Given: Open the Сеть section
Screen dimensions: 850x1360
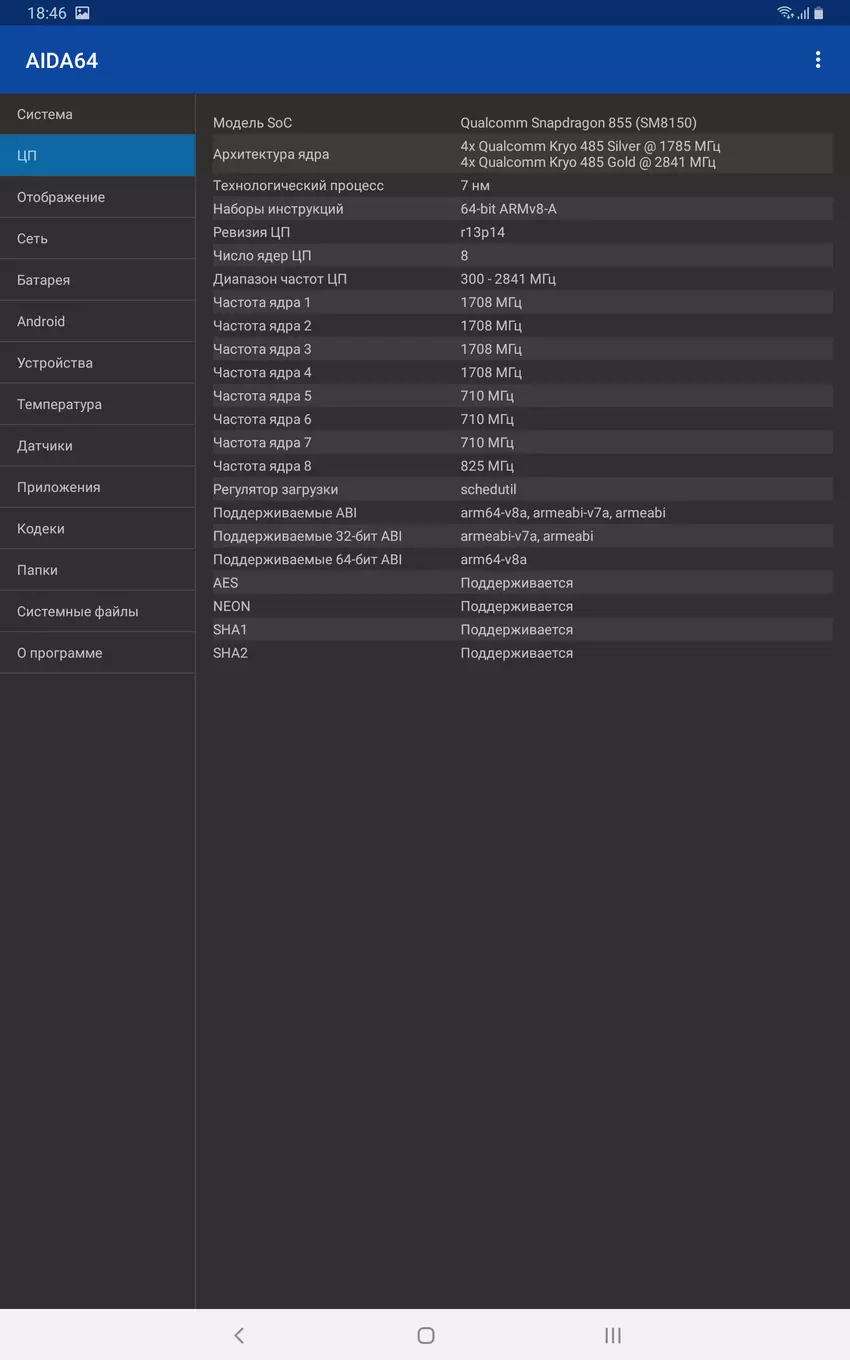Looking at the screenshot, I should click(97, 239).
